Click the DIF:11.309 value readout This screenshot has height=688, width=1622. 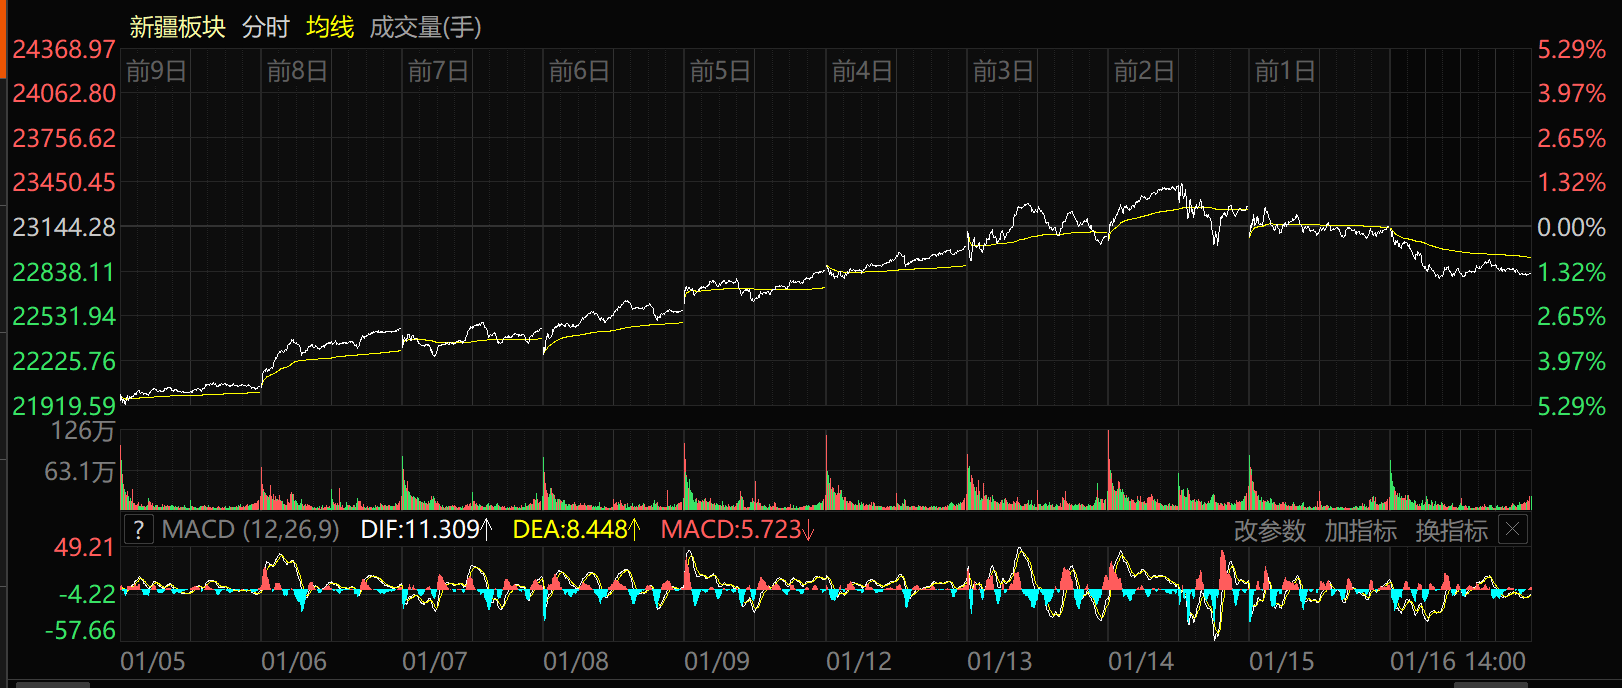click(426, 530)
